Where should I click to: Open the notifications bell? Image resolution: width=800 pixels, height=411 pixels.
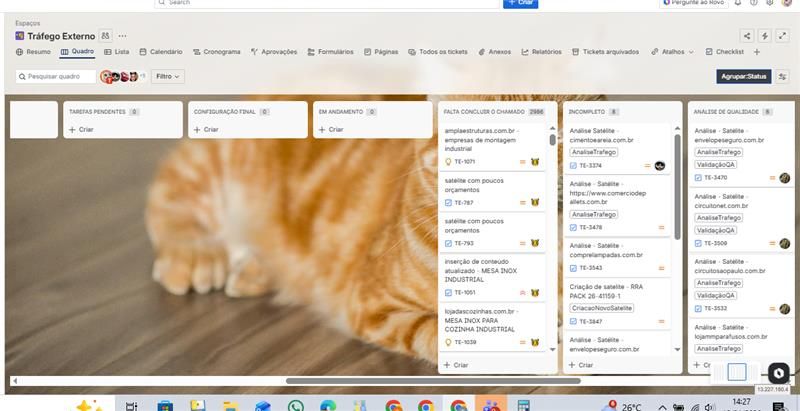point(738,3)
